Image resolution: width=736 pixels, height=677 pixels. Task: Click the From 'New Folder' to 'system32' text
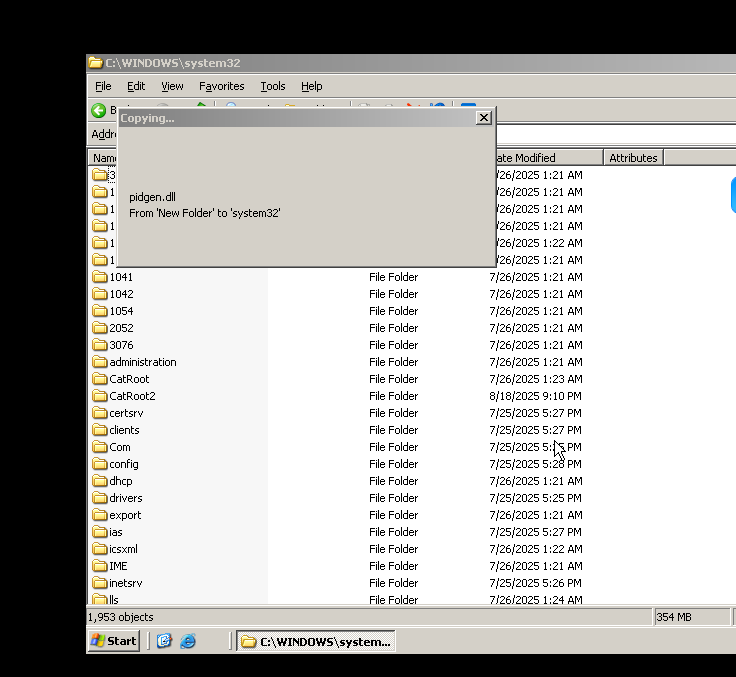[205, 213]
